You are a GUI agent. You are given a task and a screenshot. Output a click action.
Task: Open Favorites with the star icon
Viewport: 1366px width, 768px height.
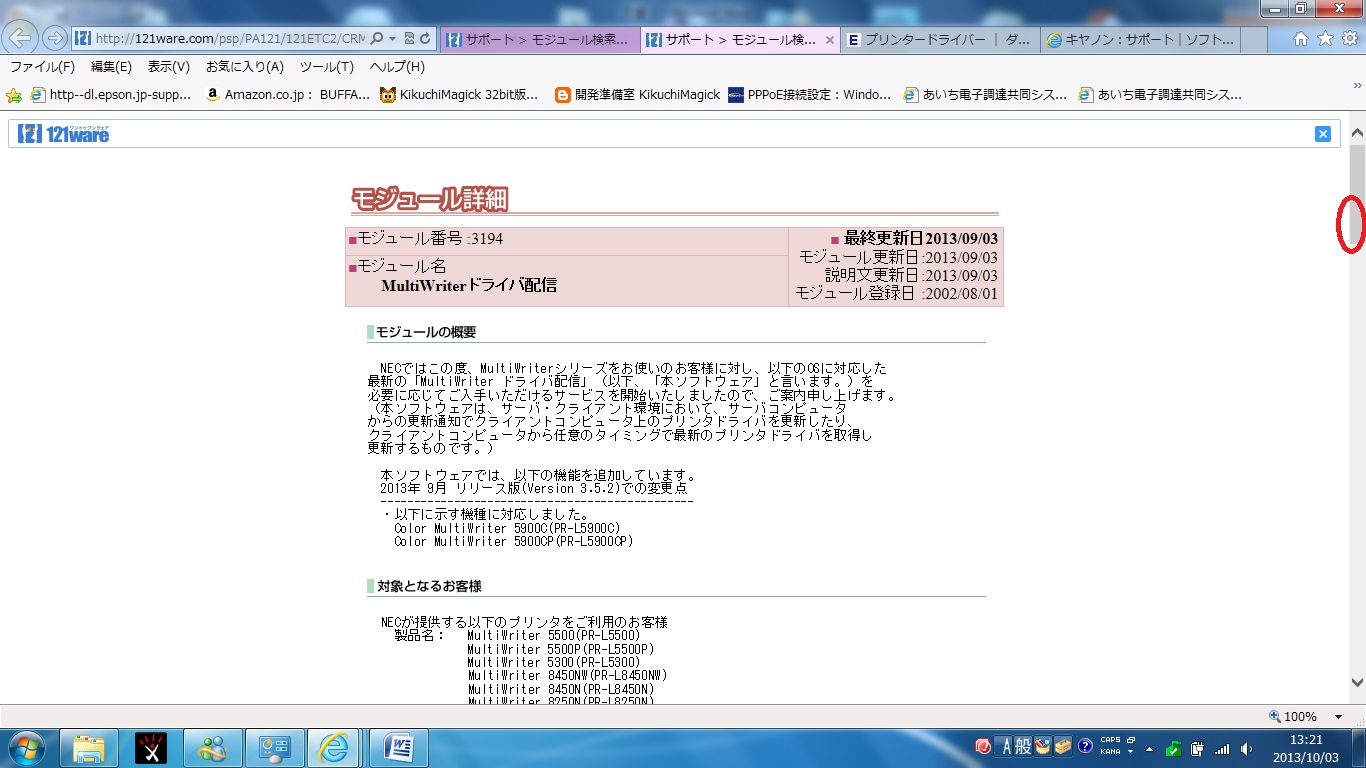coord(1325,39)
